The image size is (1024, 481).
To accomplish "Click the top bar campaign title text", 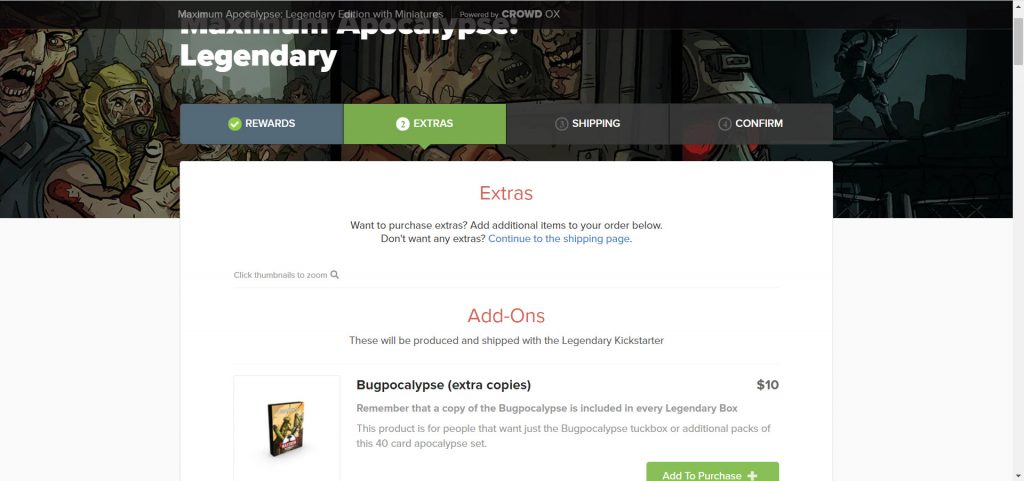I will pos(310,14).
